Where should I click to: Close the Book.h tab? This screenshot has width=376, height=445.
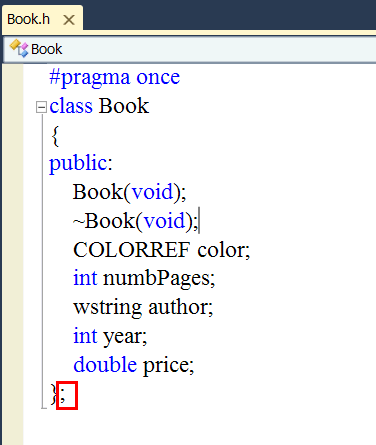coord(69,20)
